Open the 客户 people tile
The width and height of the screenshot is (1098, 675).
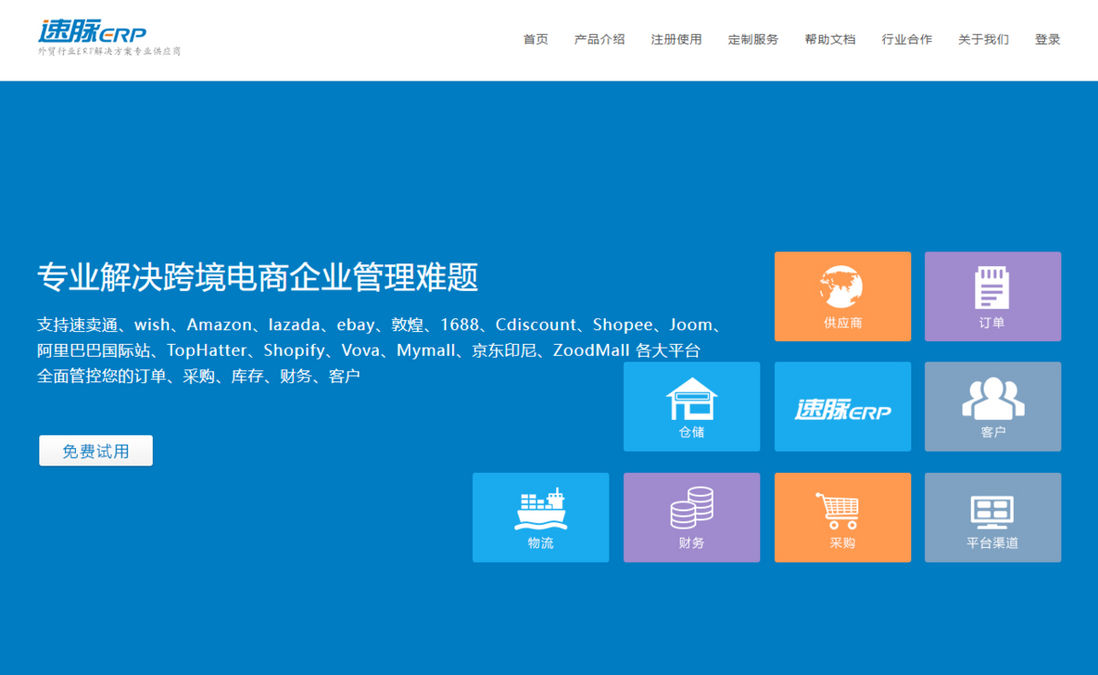tap(992, 406)
